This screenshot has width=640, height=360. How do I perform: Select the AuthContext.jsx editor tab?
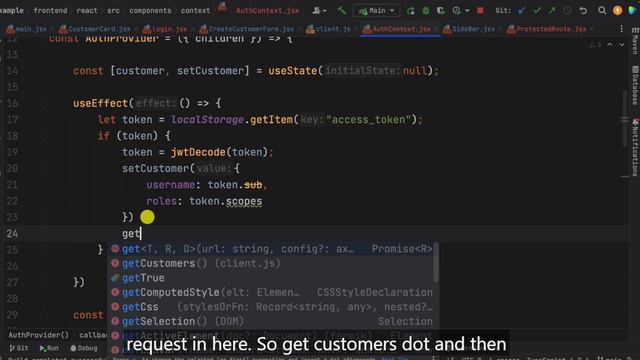(x=397, y=29)
